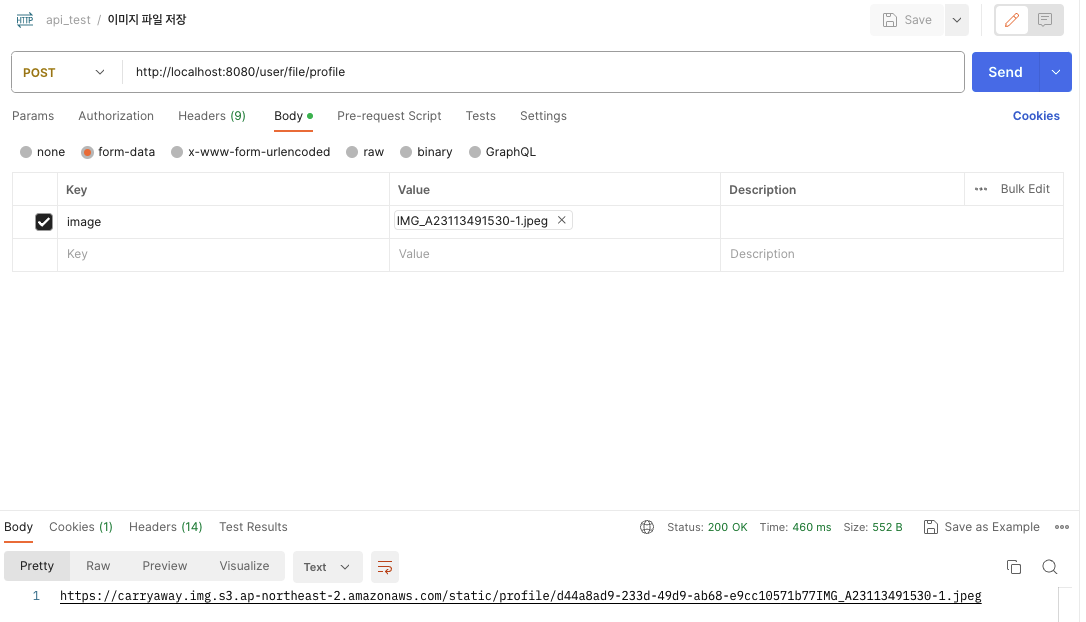Switch to Visualize response view
The height and width of the screenshot is (622, 1086).
click(244, 566)
